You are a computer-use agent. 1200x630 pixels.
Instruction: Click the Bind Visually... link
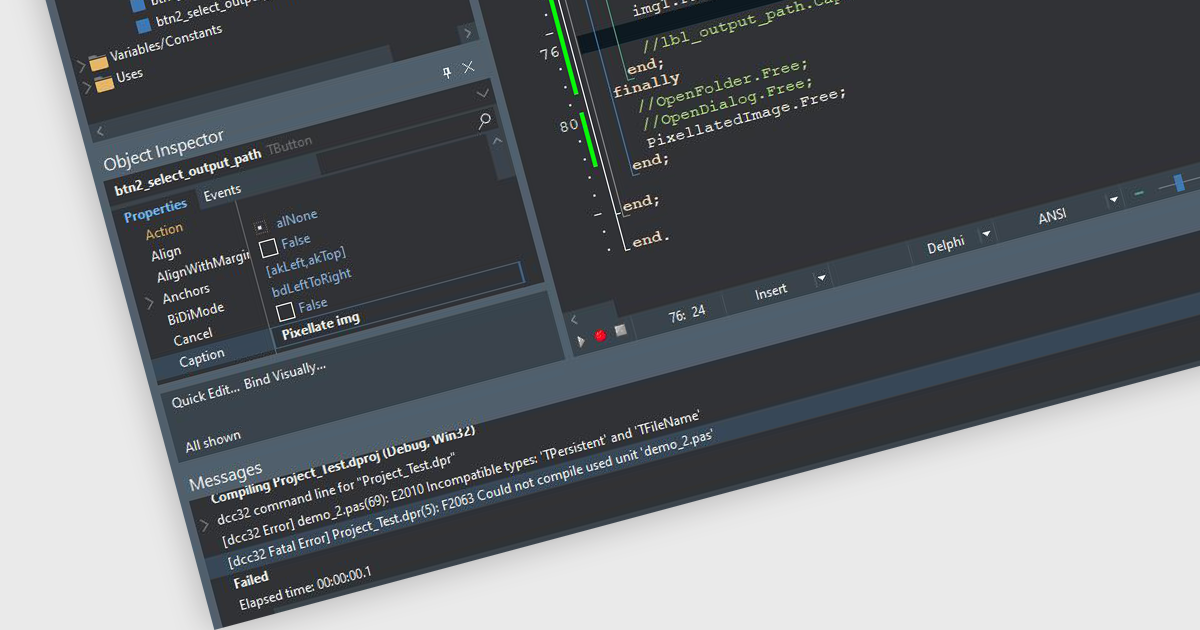pyautogui.click(x=285, y=375)
